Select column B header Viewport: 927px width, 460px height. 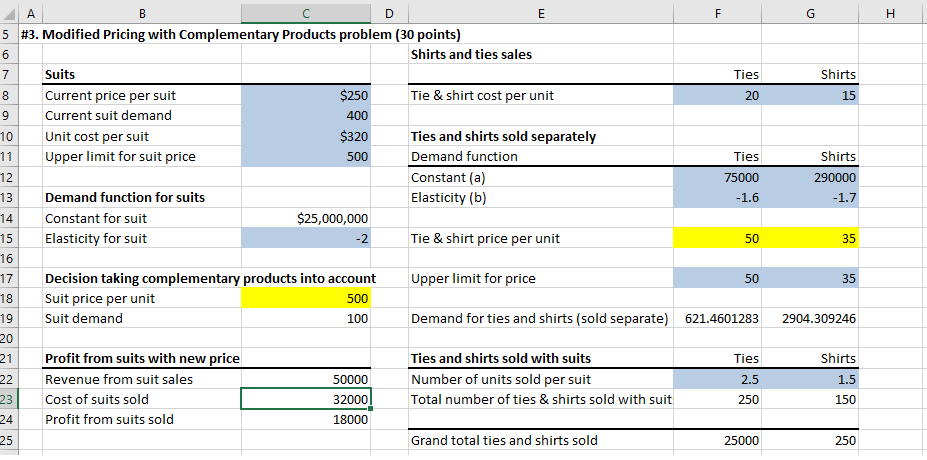141,14
